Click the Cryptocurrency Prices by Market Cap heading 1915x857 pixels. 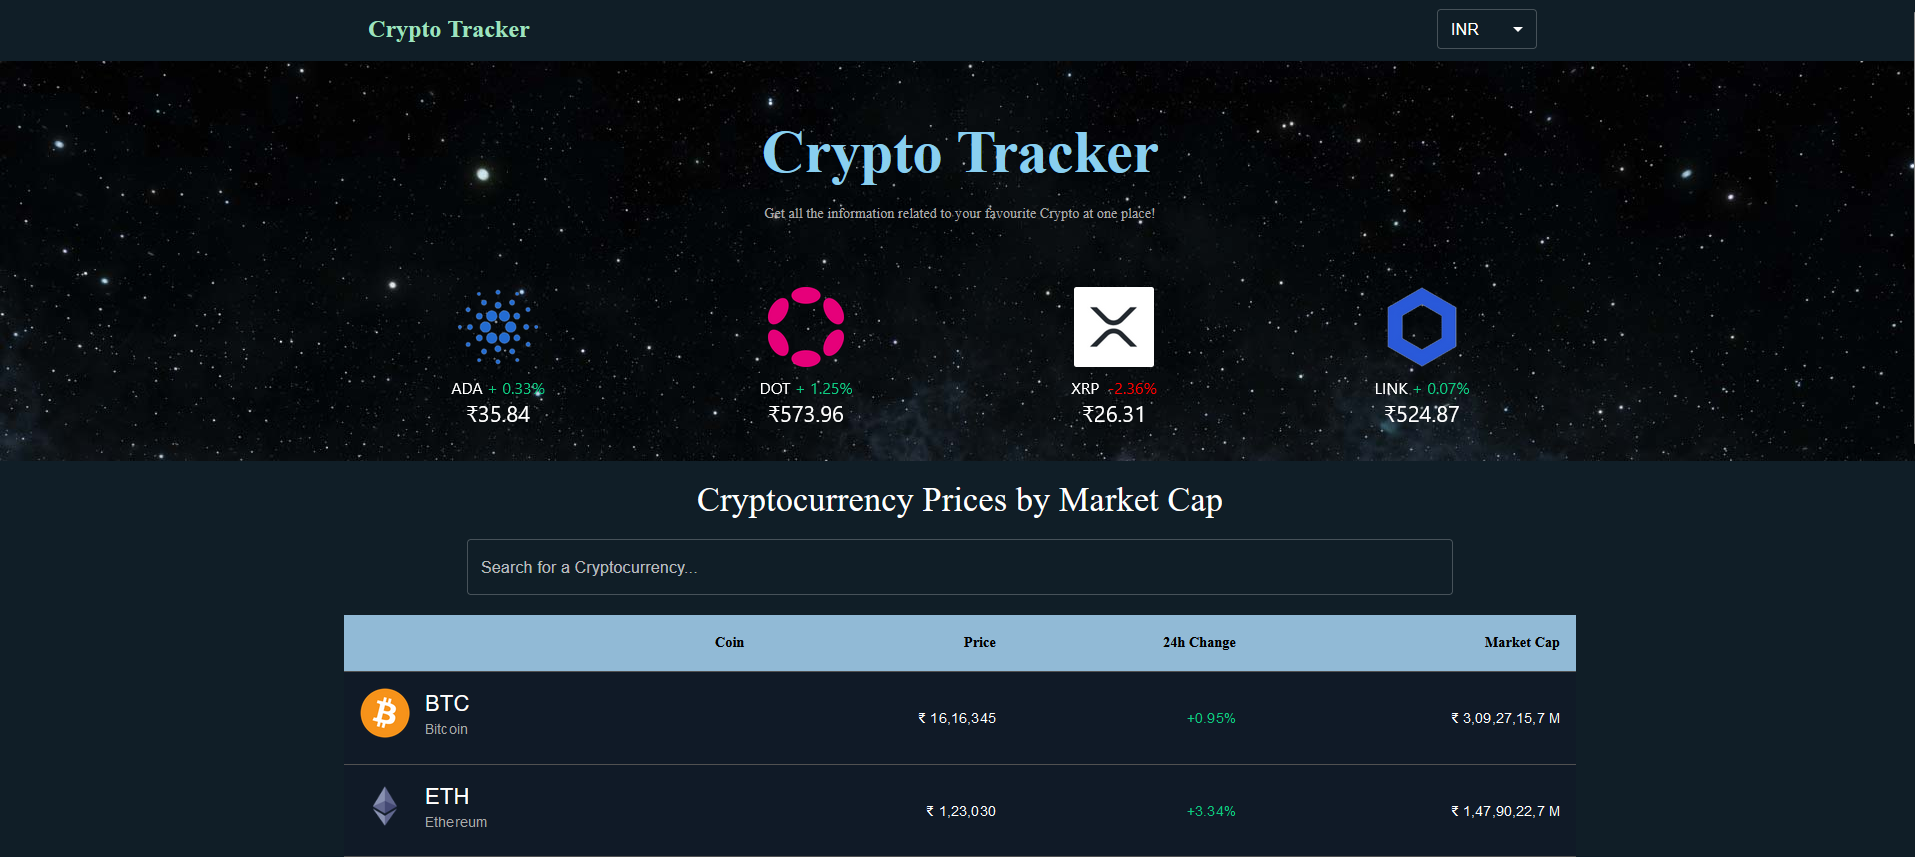(959, 500)
